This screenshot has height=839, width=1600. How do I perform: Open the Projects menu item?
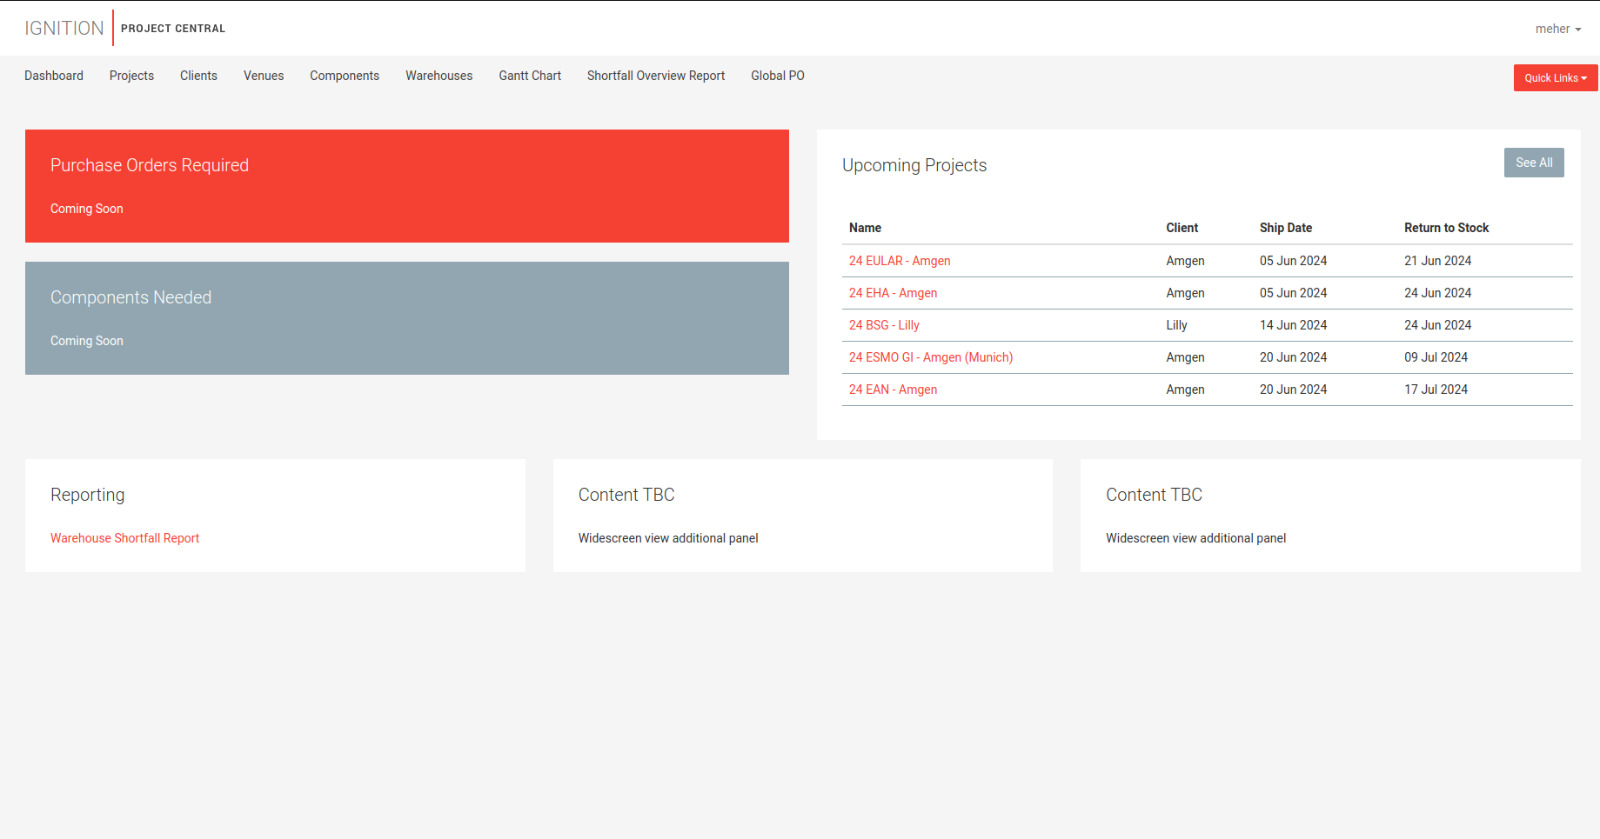131,76
